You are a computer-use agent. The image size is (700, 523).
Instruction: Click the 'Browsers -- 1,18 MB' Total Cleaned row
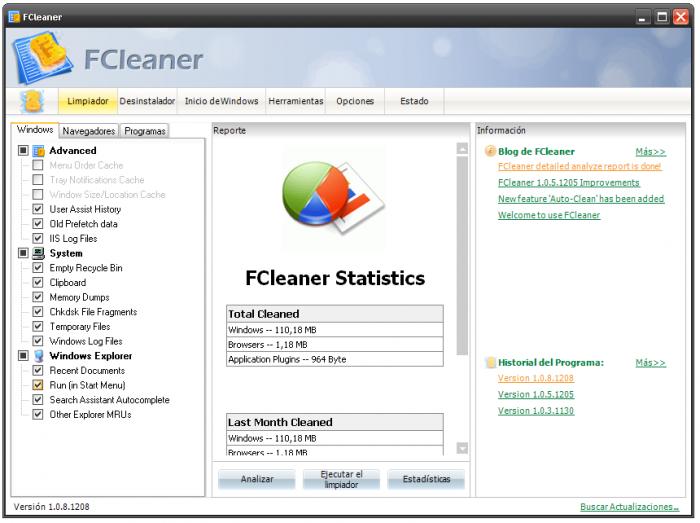coord(335,345)
